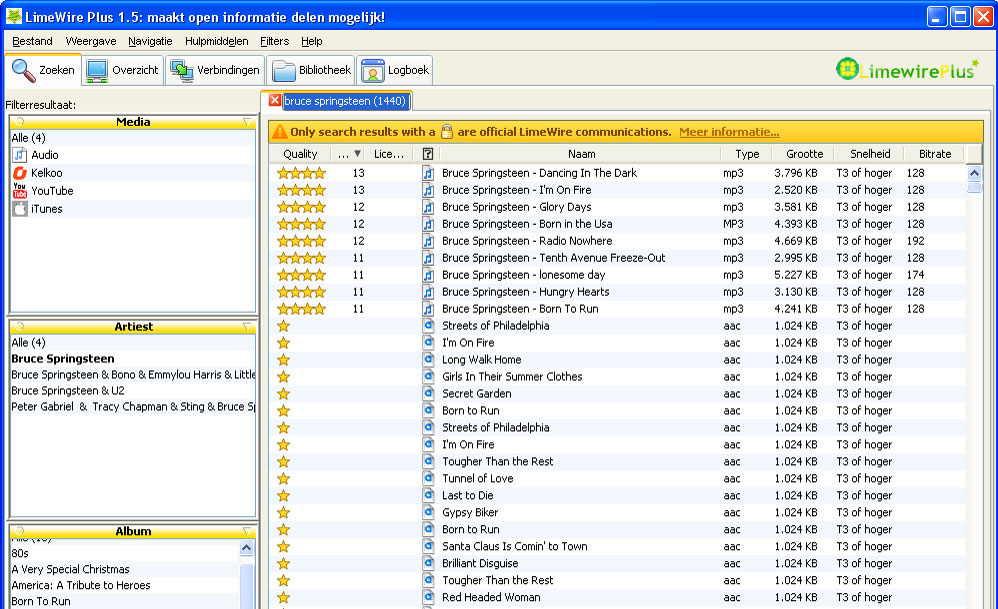Click the Media panel header circle
Viewport: 998px width, 609px height.
tap(20, 122)
